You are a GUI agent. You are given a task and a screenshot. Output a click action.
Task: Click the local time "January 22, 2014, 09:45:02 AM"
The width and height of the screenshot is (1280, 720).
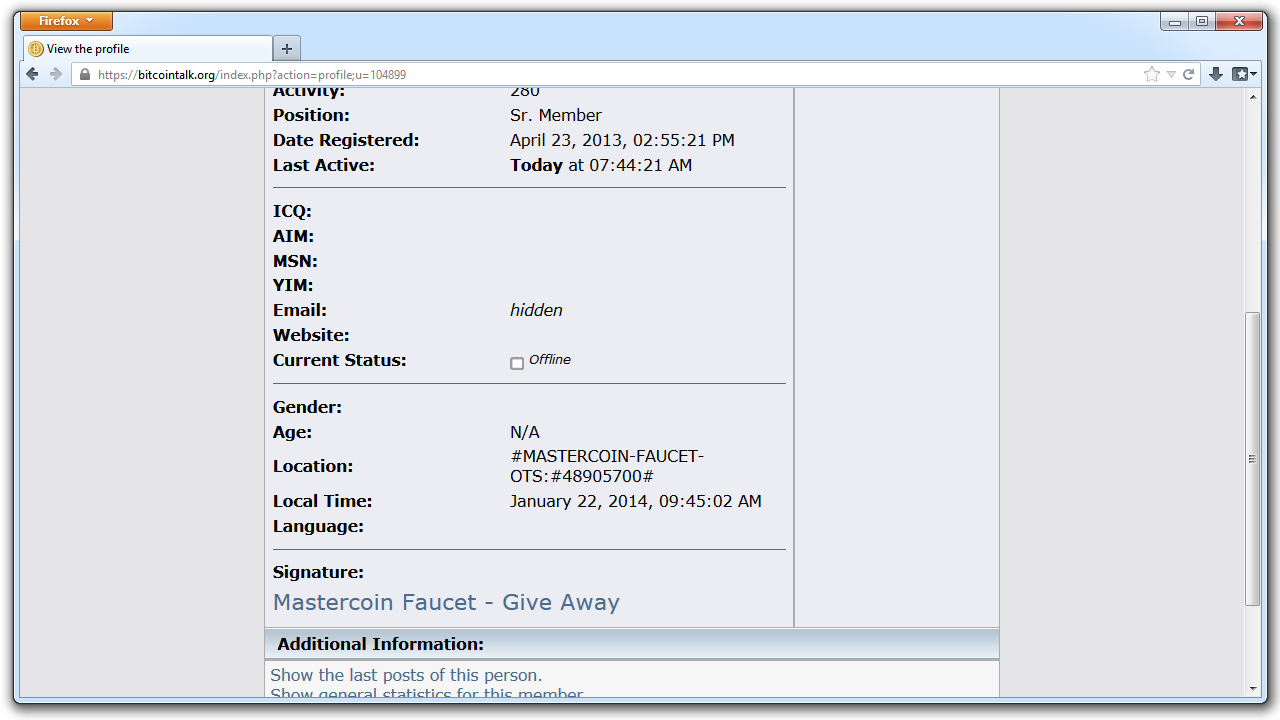pyautogui.click(x=636, y=501)
